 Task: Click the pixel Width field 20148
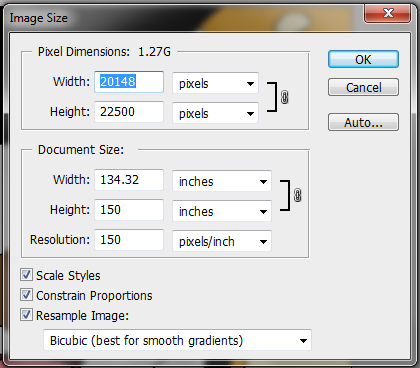(x=129, y=82)
